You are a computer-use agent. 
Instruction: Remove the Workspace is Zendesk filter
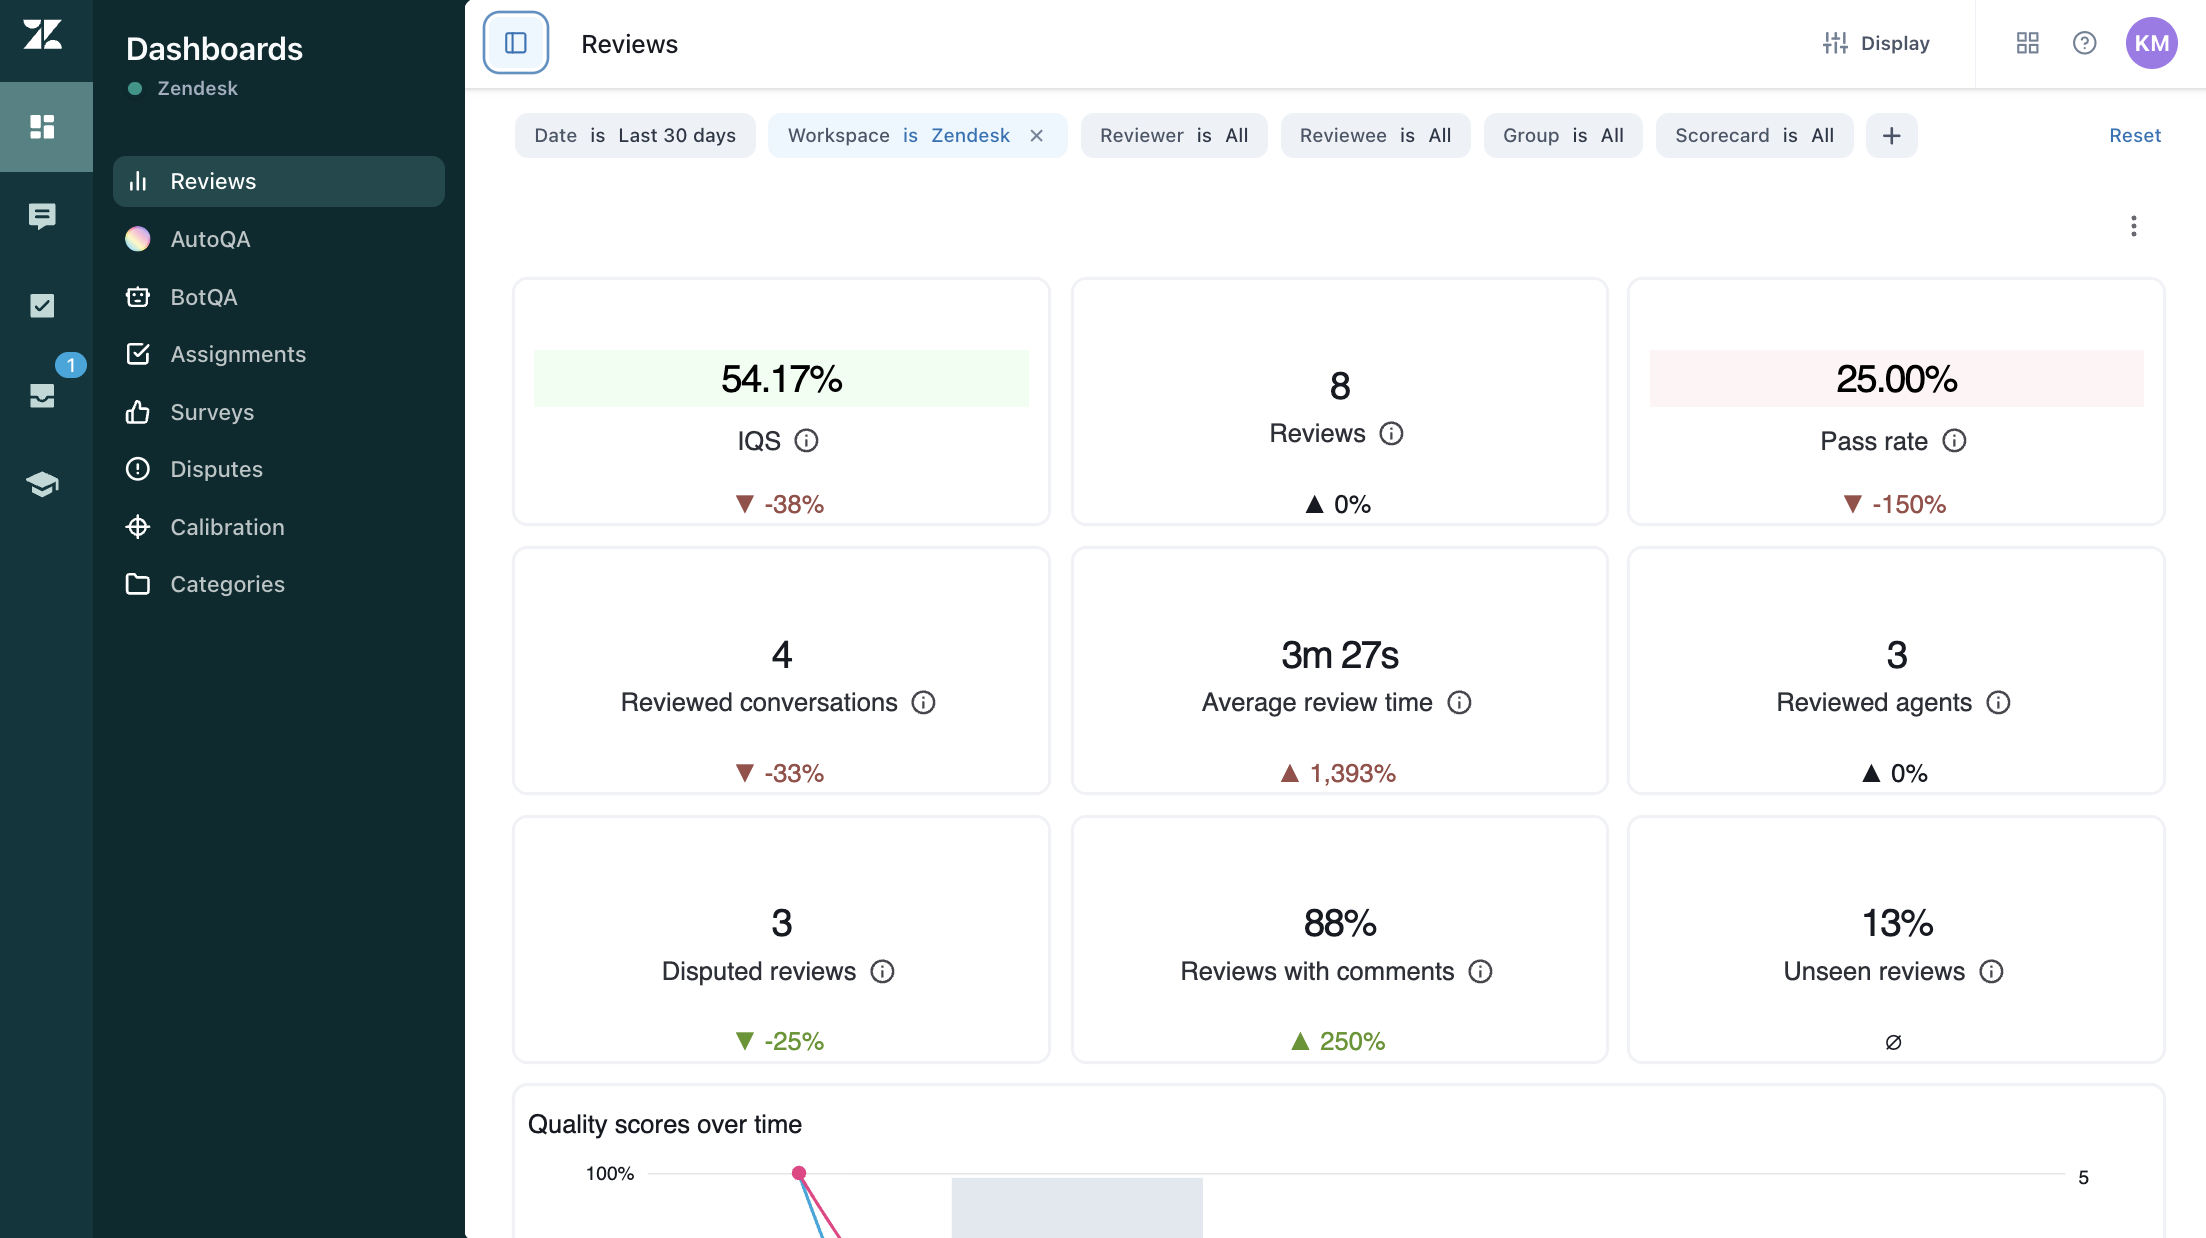(1037, 136)
